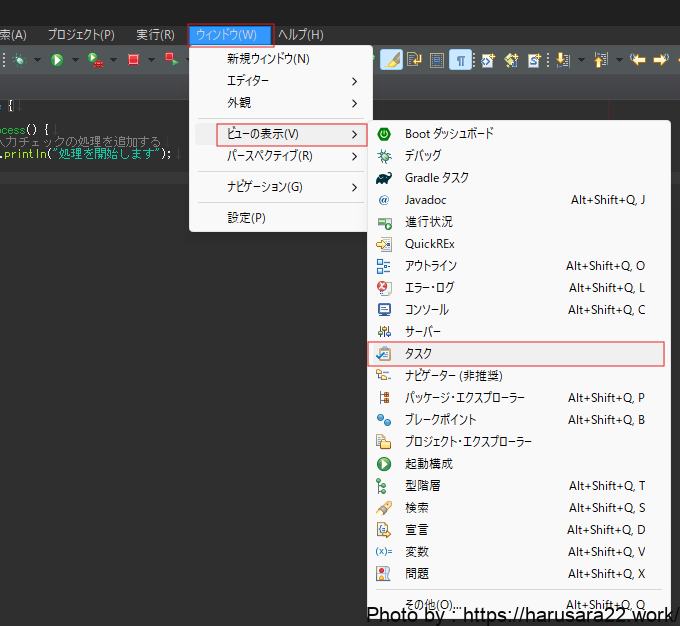The image size is (680, 626).
Task: Click the green Run button in toolbar
Action: [x=57, y=60]
